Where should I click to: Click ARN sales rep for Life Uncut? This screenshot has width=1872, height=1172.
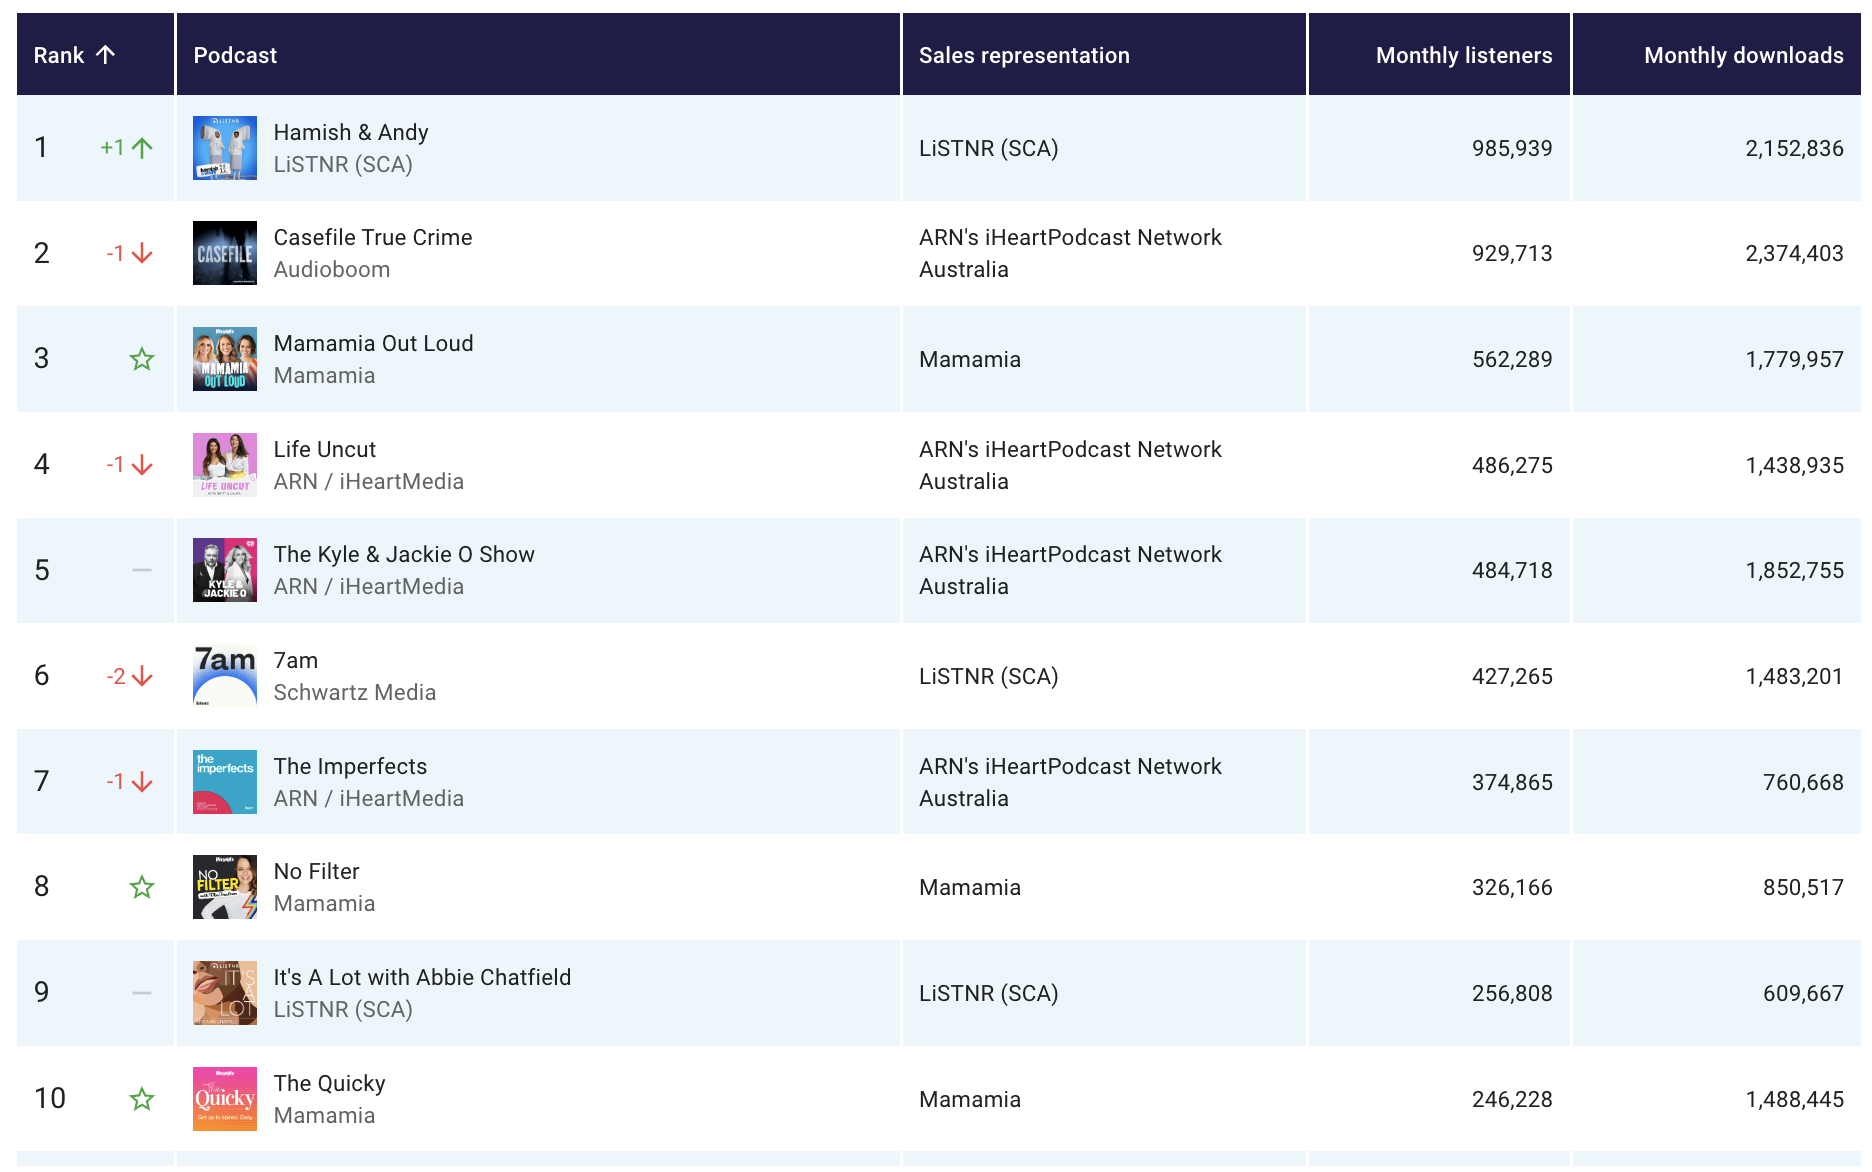pos(1070,465)
